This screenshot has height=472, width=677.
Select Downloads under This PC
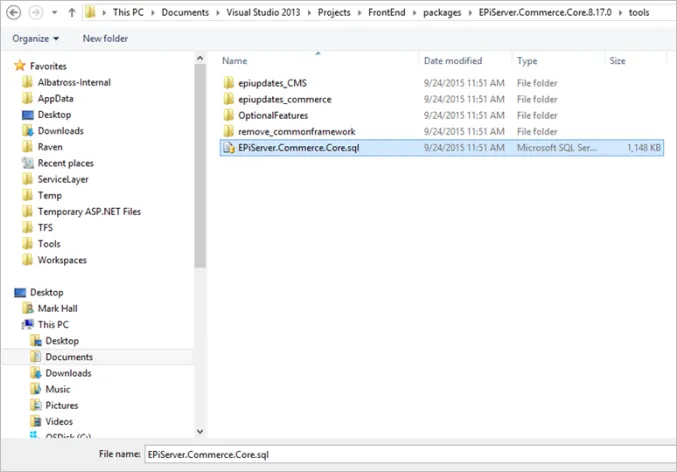[68, 373]
